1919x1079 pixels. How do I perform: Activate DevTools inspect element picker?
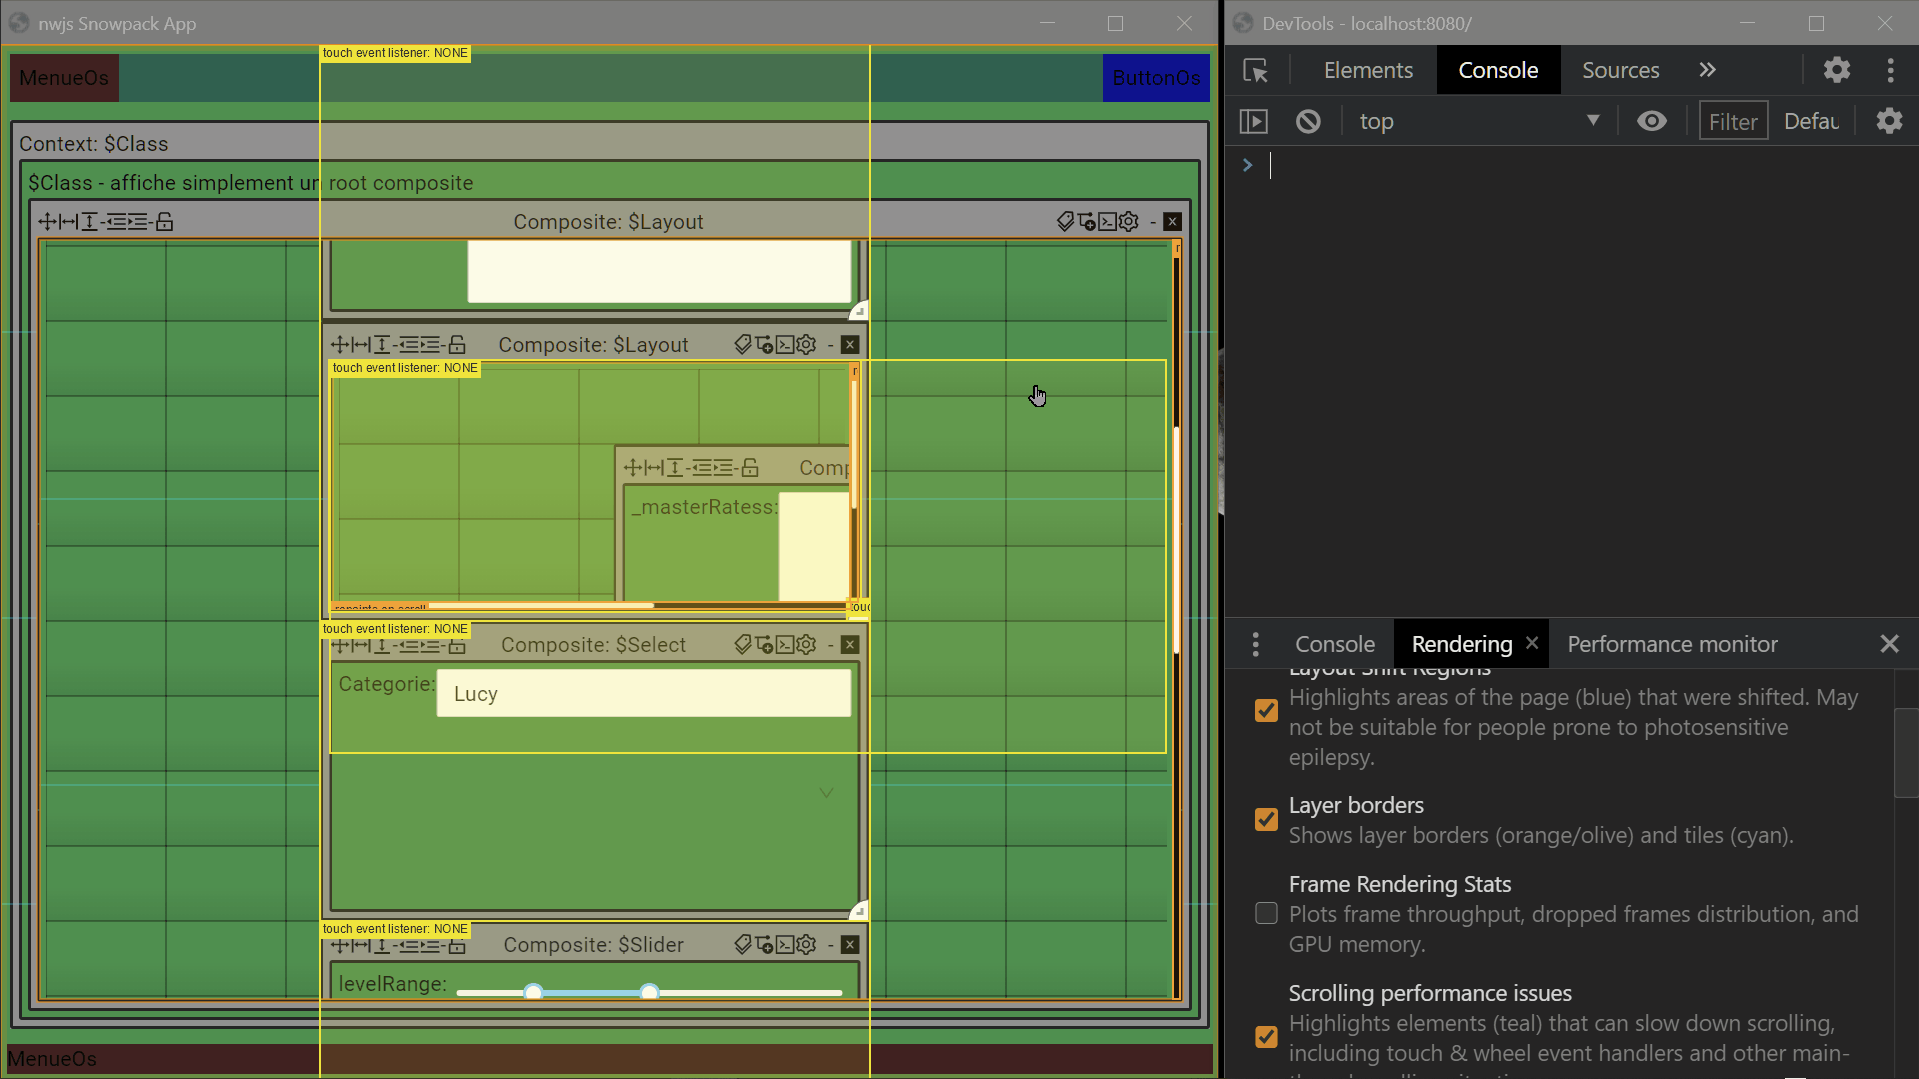1255,70
